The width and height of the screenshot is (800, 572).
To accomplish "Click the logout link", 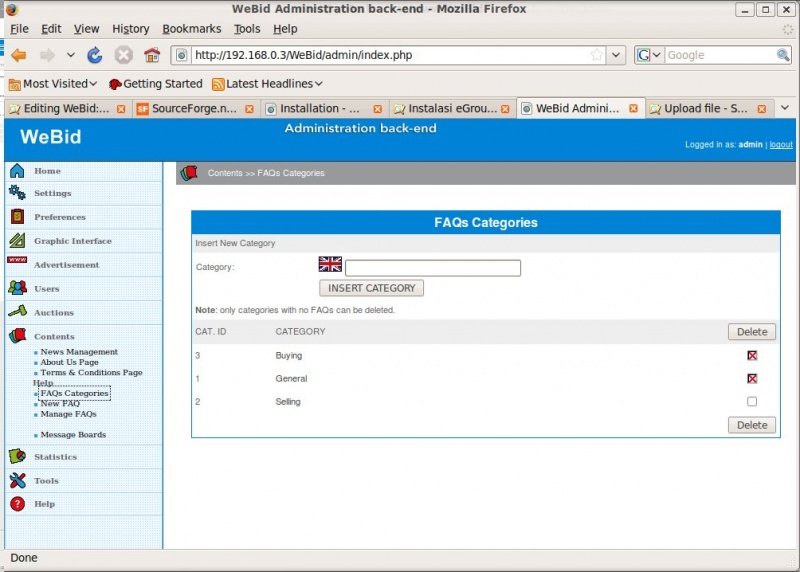I will [780, 145].
